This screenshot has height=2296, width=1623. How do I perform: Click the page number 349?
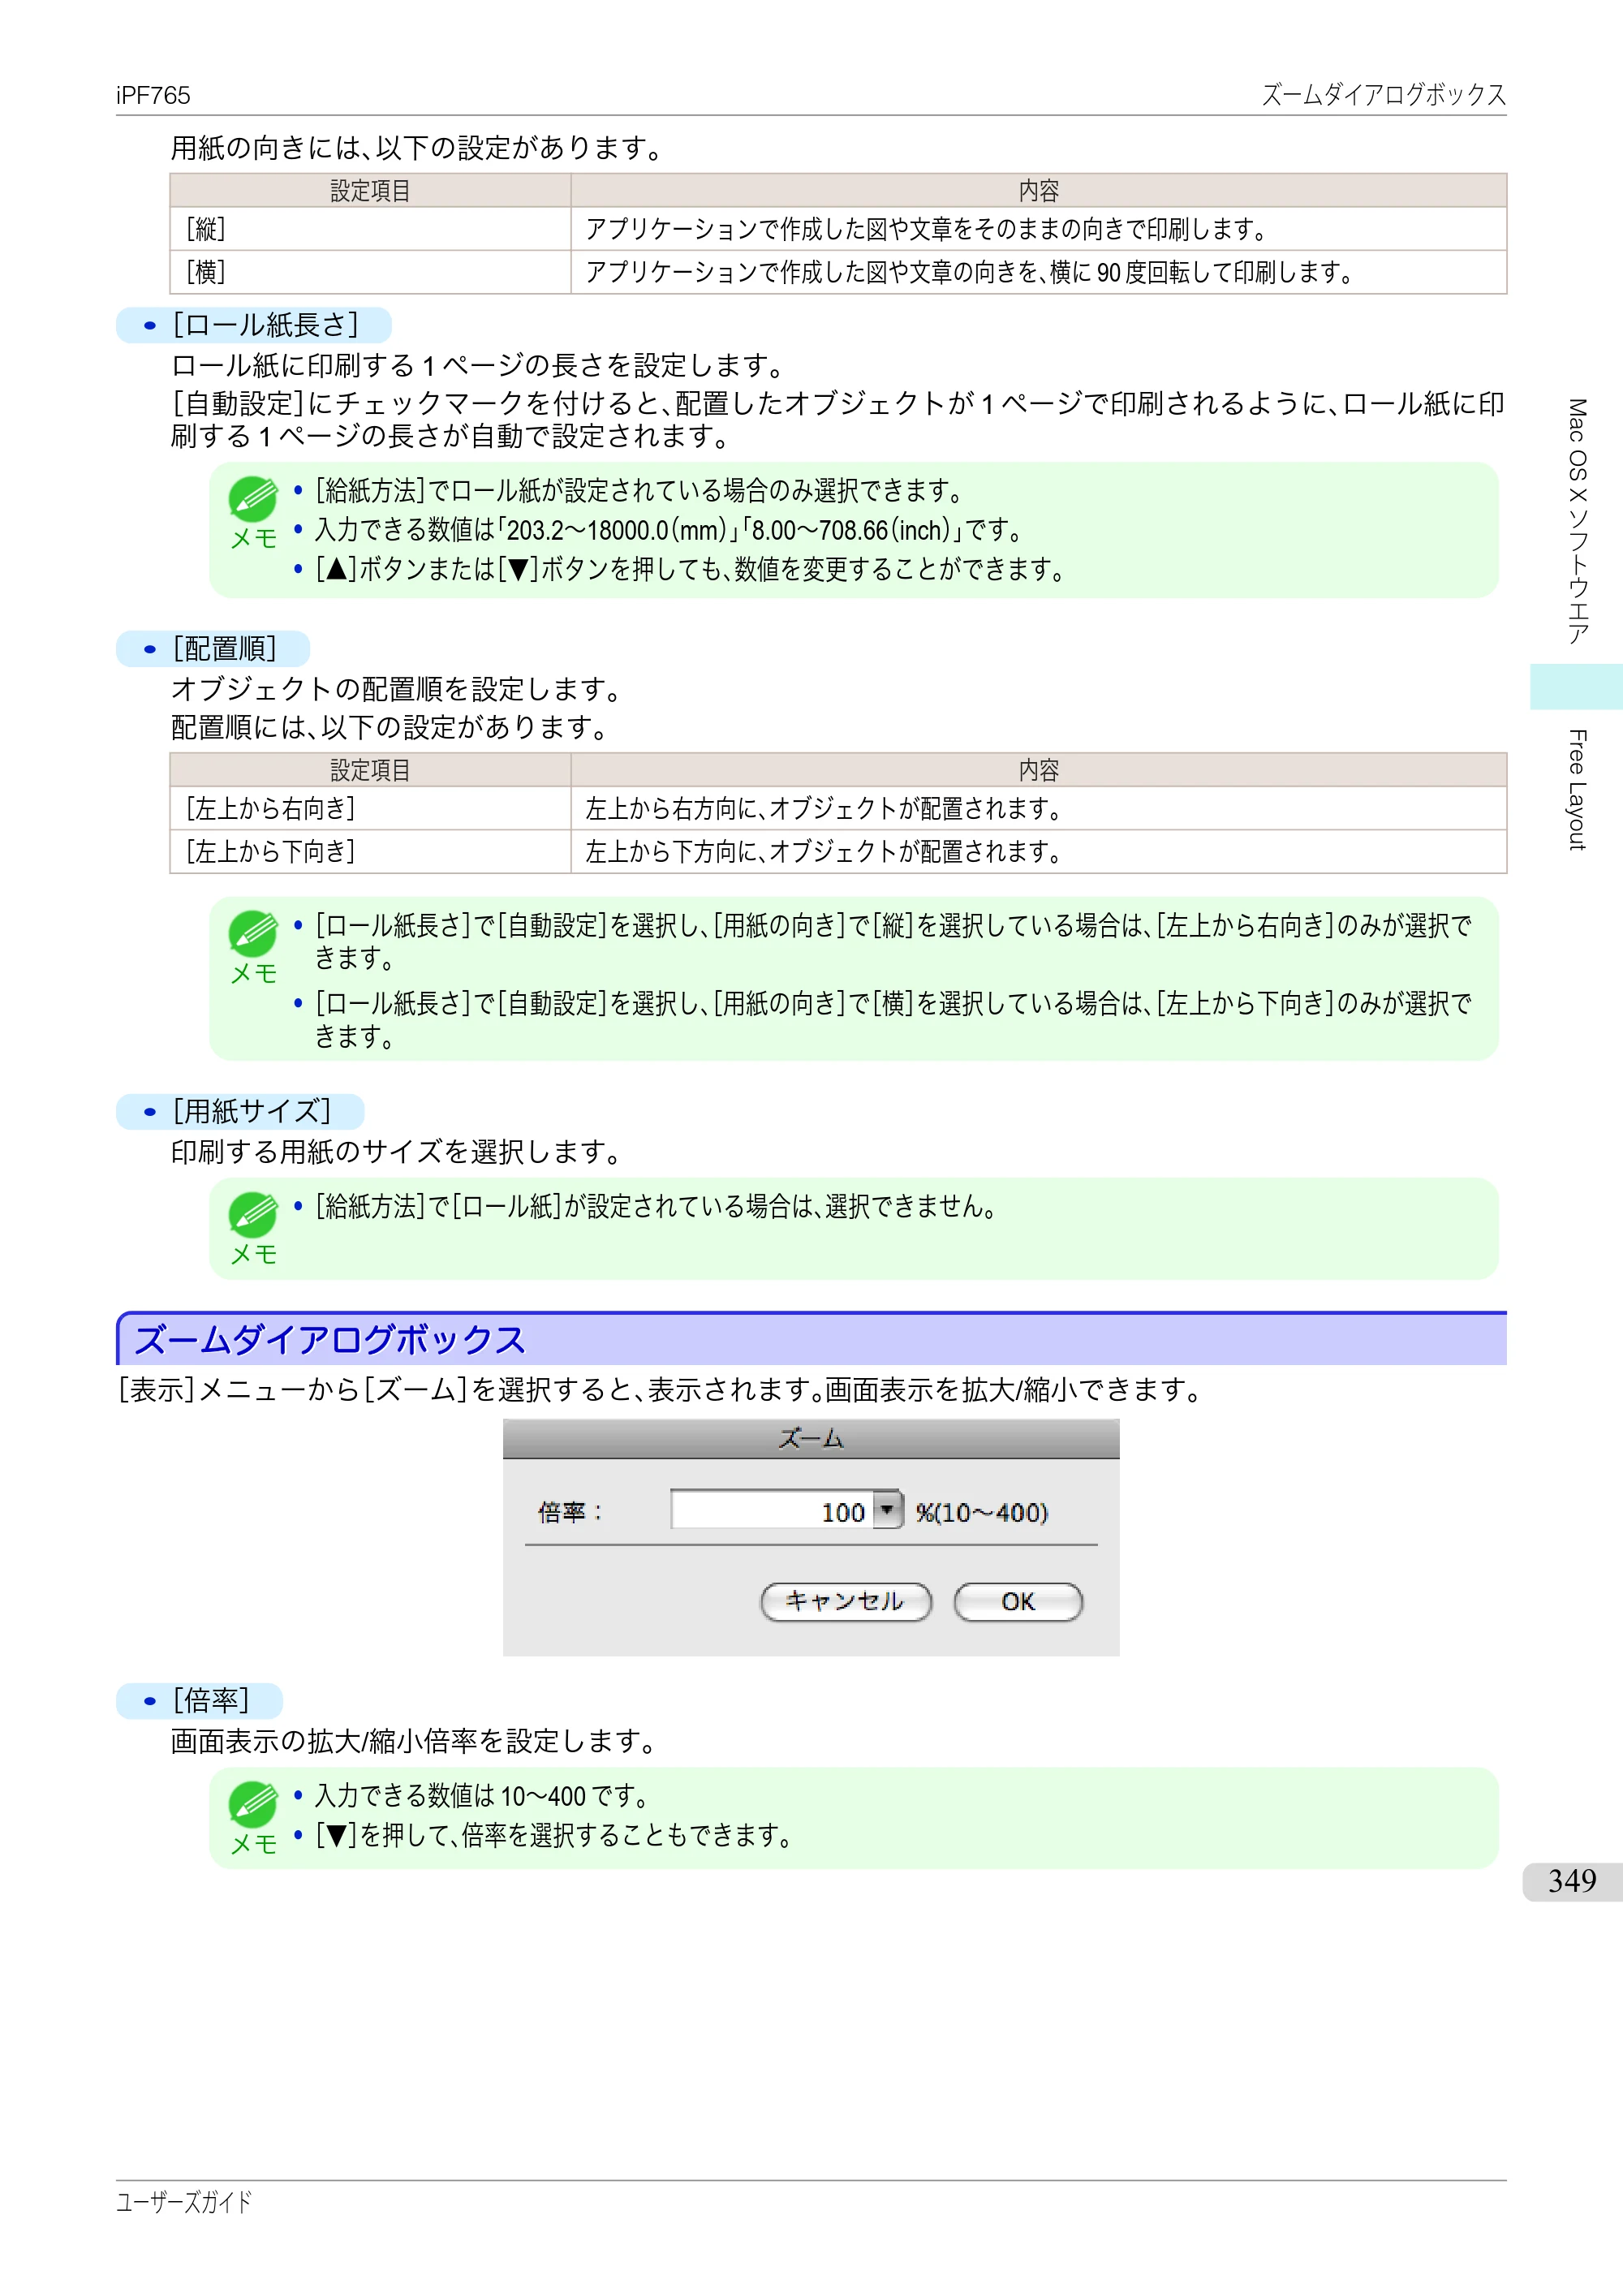tap(1572, 1881)
